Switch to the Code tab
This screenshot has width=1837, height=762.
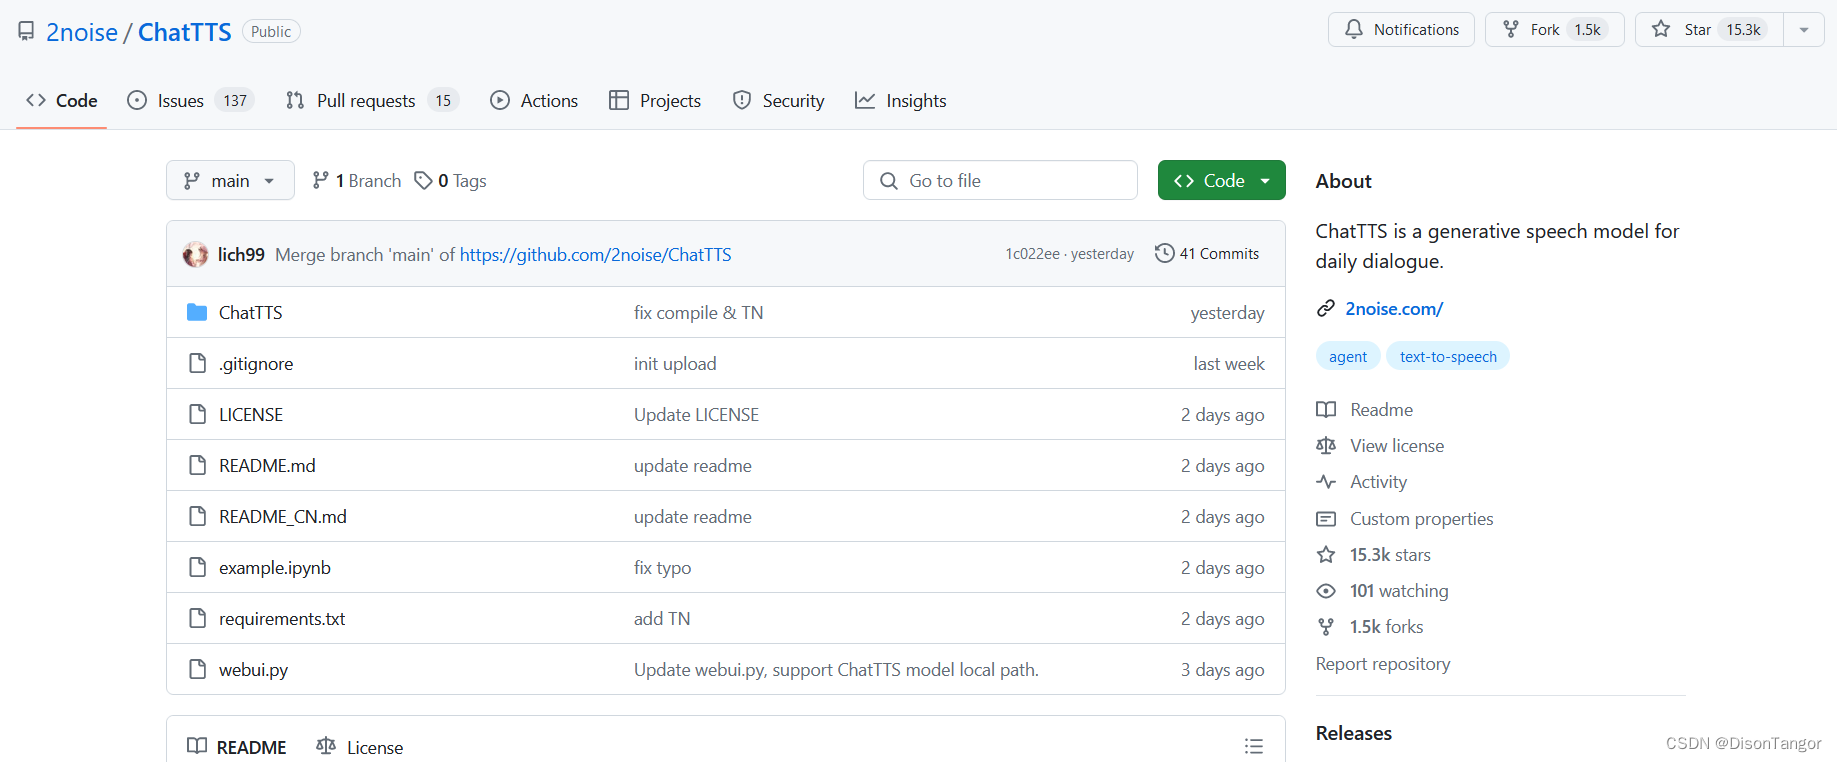coord(62,101)
